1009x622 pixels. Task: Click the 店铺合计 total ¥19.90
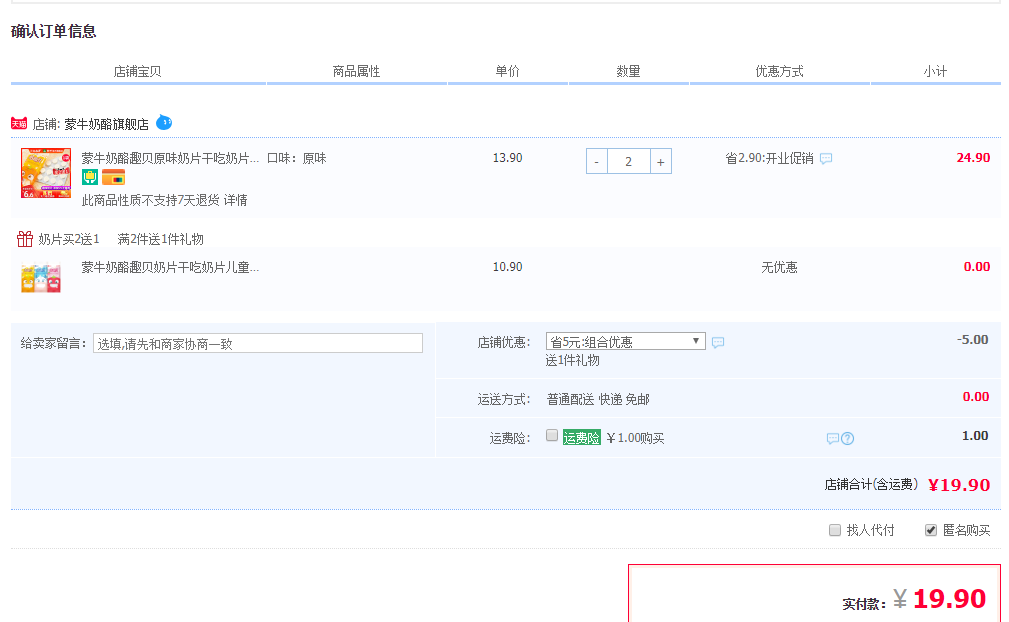pyautogui.click(x=959, y=485)
